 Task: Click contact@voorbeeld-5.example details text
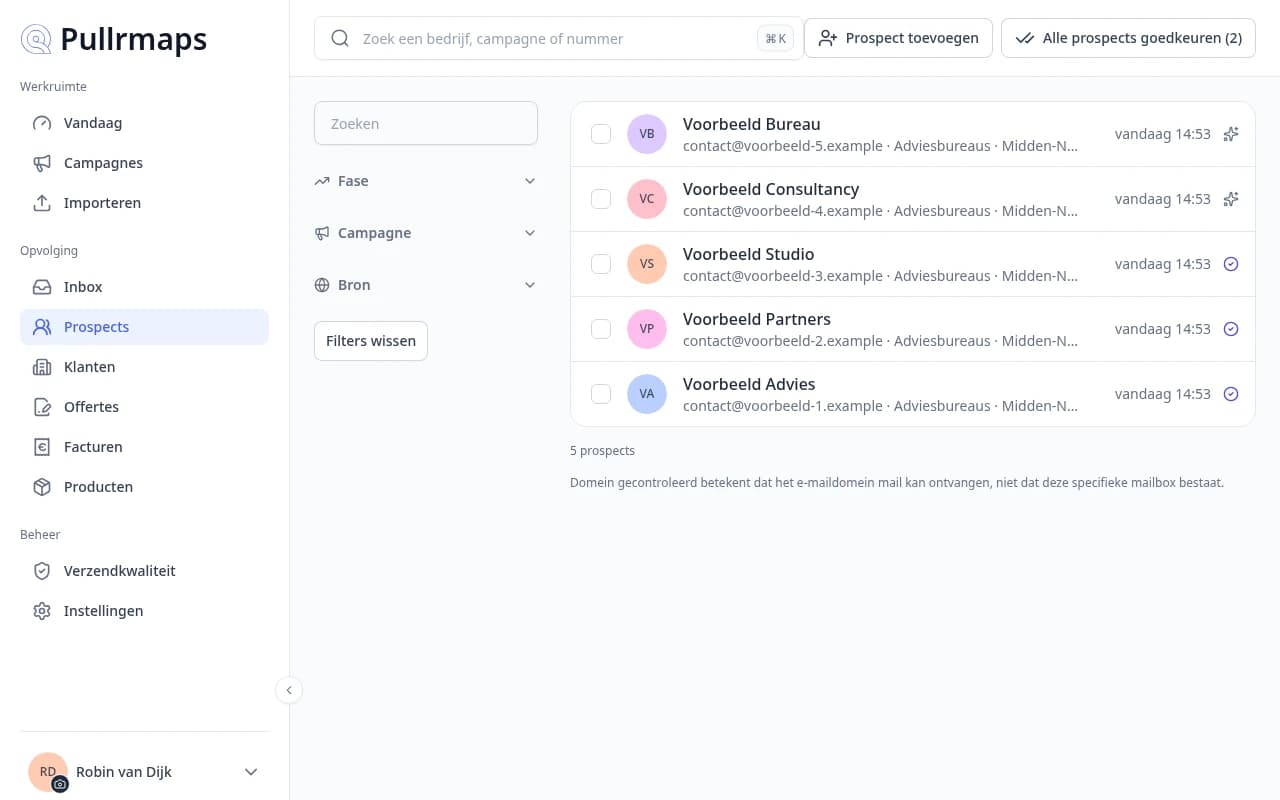click(880, 146)
